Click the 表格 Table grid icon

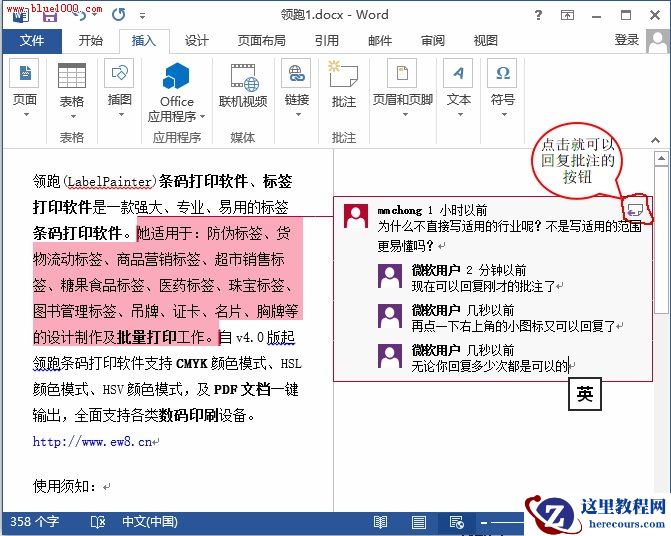click(x=72, y=75)
